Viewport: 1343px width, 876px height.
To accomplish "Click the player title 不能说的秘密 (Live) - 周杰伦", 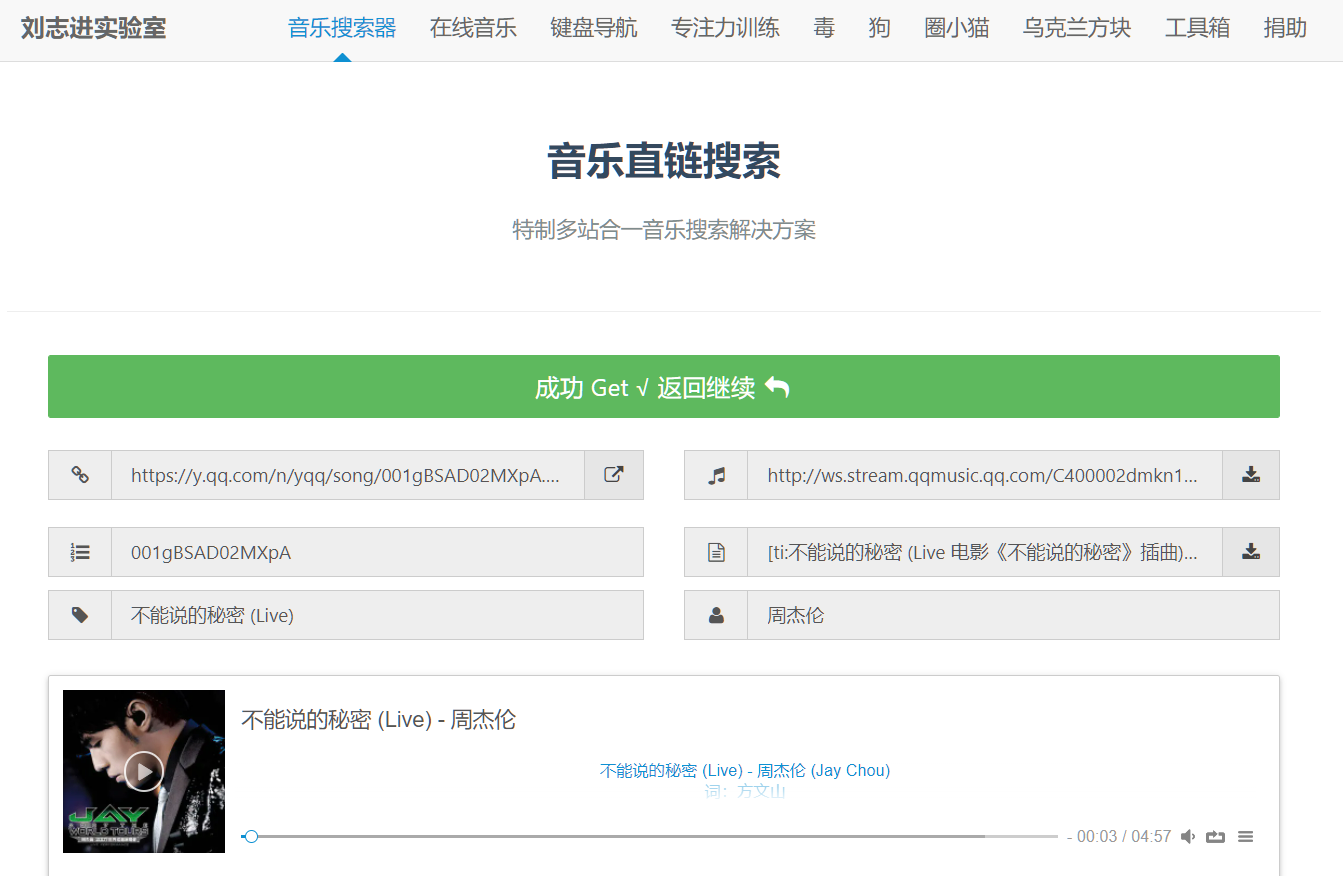I will point(379,720).
